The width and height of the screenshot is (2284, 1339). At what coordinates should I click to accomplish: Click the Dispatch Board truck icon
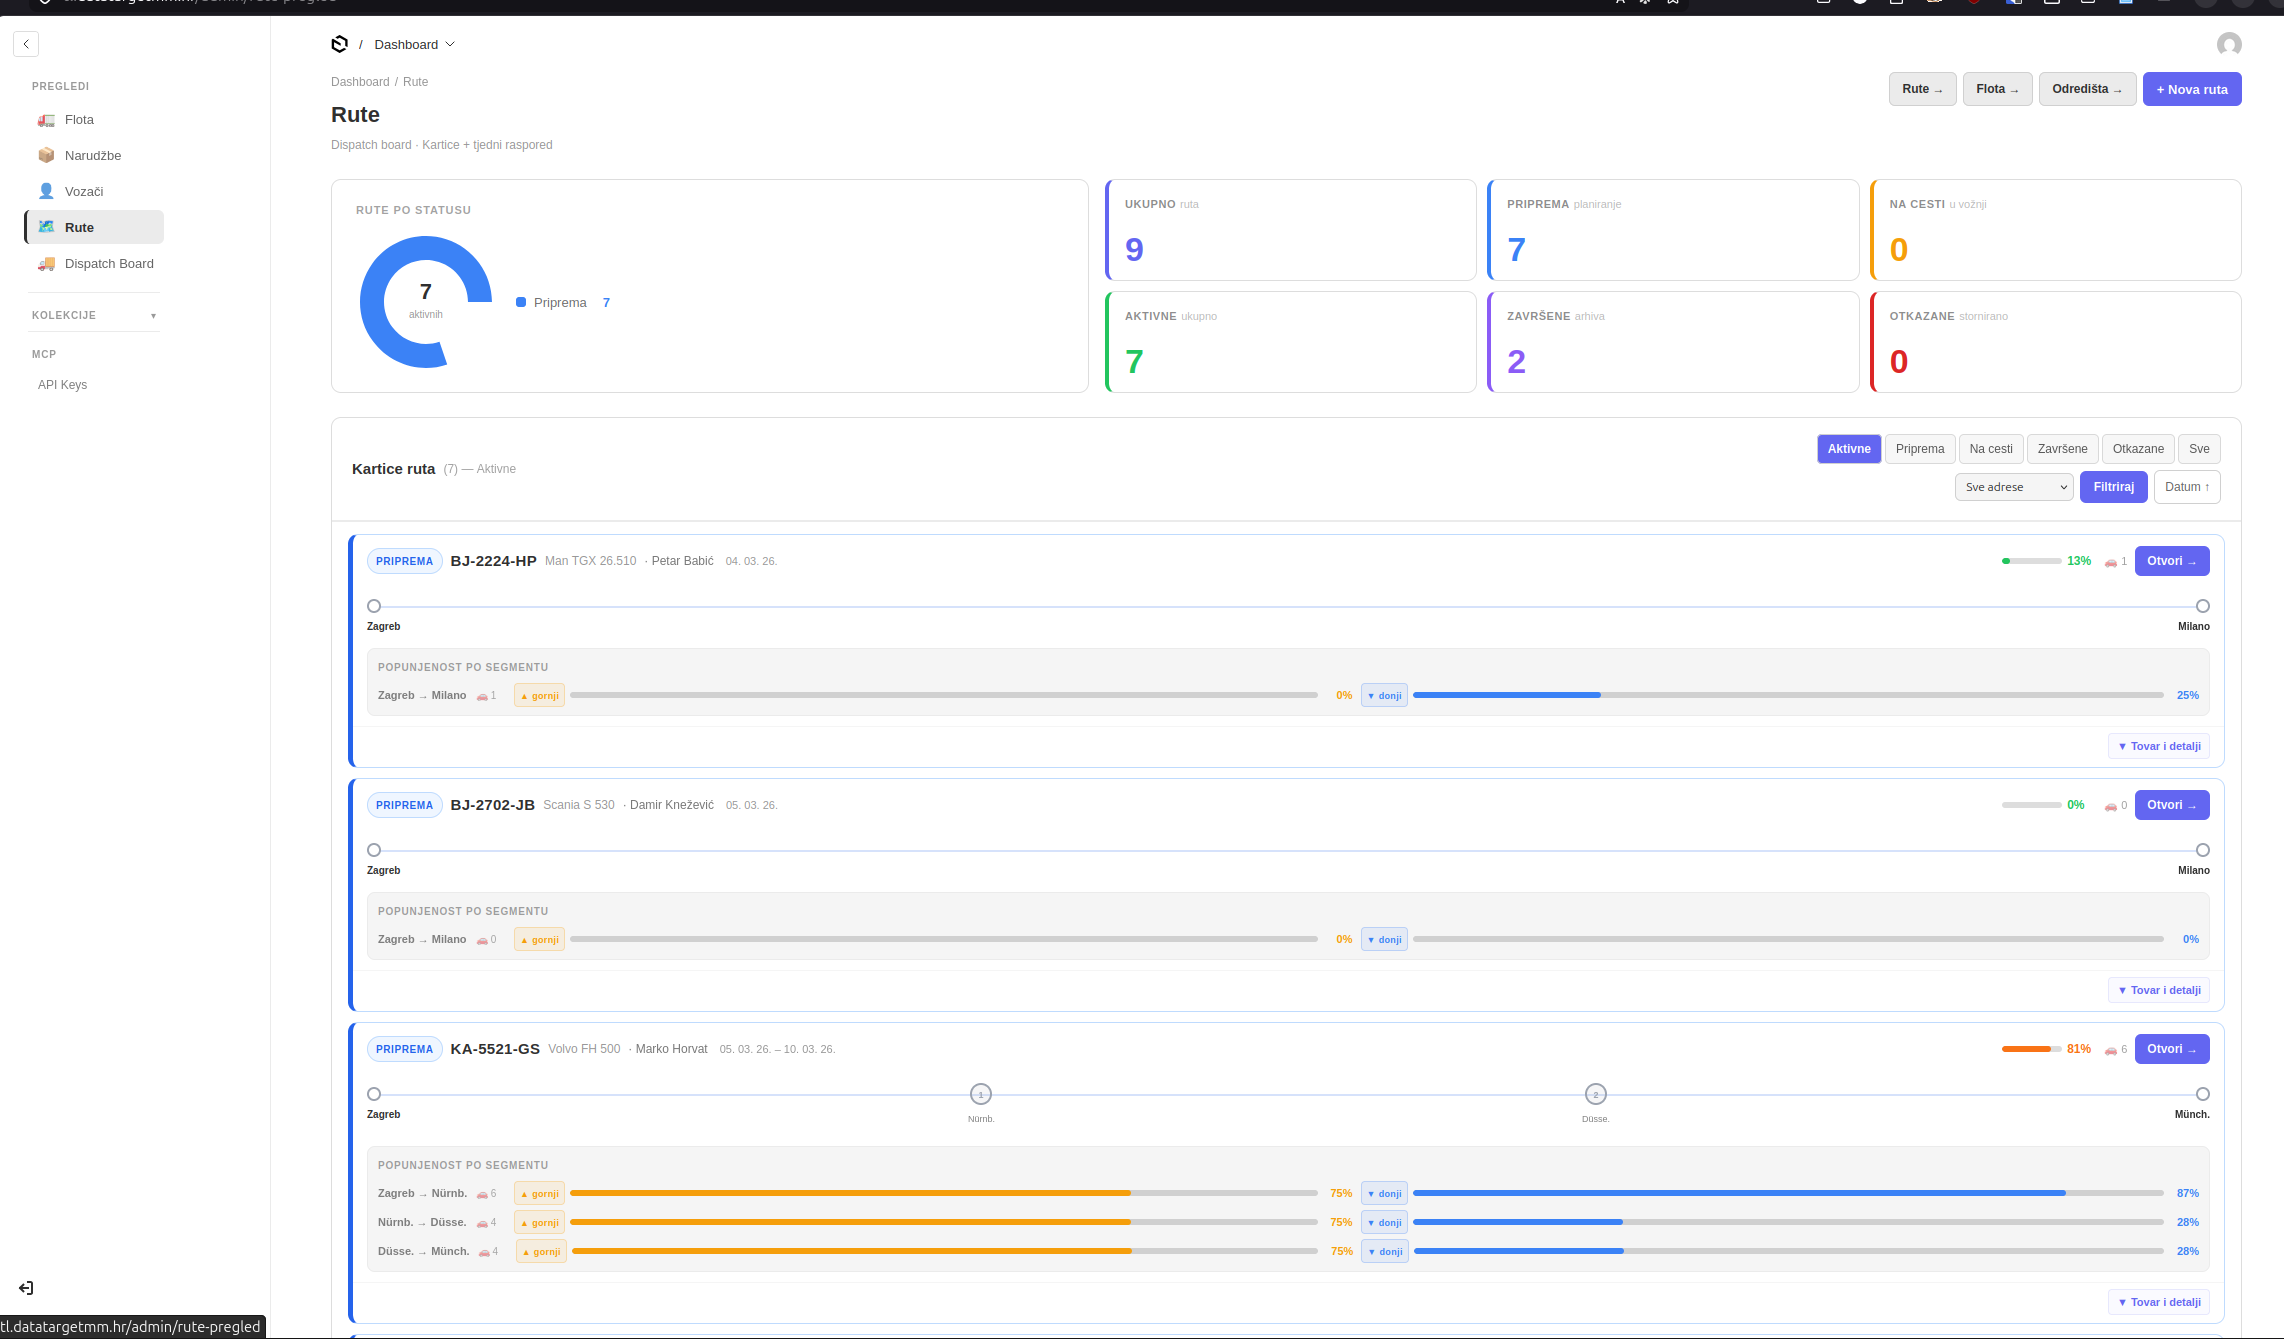pyautogui.click(x=46, y=264)
